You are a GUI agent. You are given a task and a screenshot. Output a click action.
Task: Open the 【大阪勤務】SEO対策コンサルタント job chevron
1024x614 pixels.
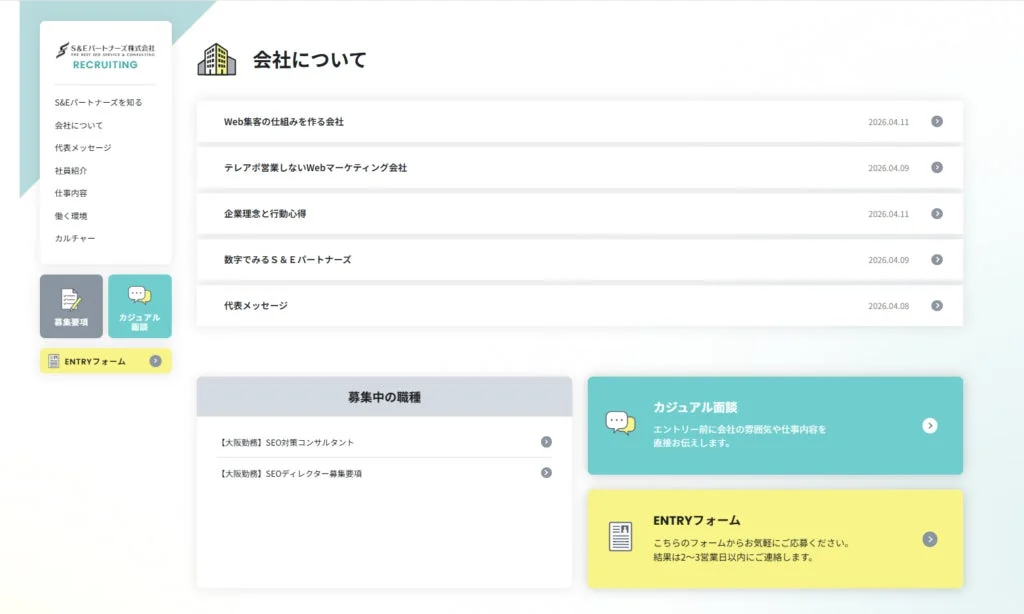tap(546, 440)
